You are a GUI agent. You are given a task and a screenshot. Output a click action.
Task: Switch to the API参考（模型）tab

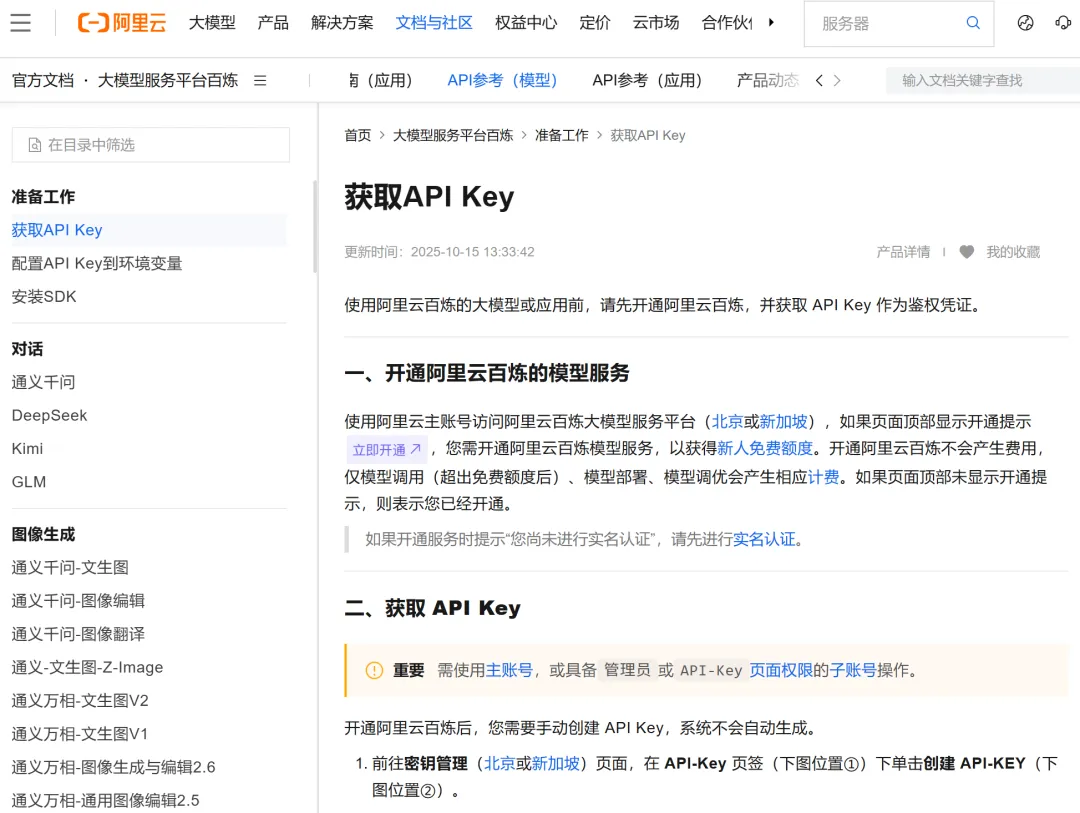(x=502, y=81)
